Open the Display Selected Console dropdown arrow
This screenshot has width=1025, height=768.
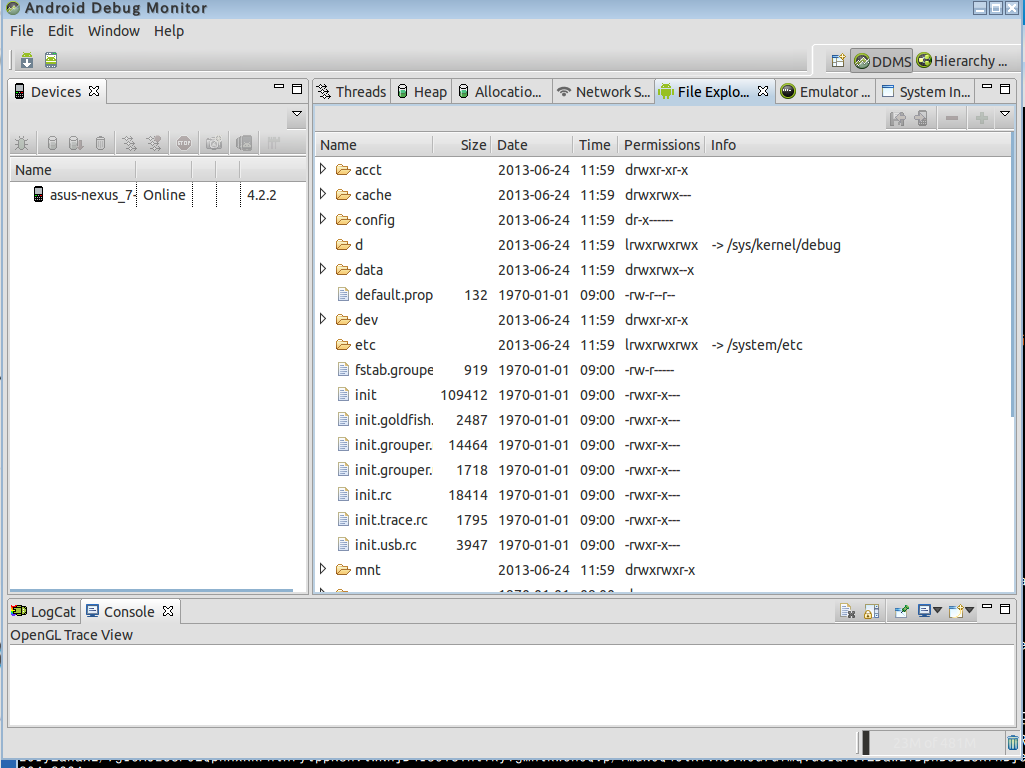coord(937,610)
